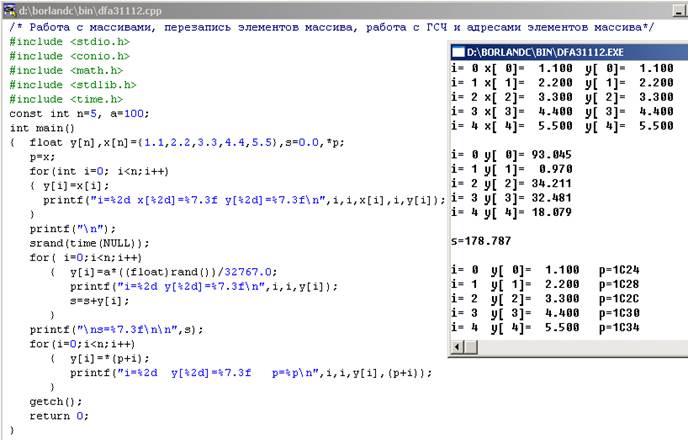Click the printf("\n"); line
This screenshot has width=688, height=440.
(x=73, y=229)
